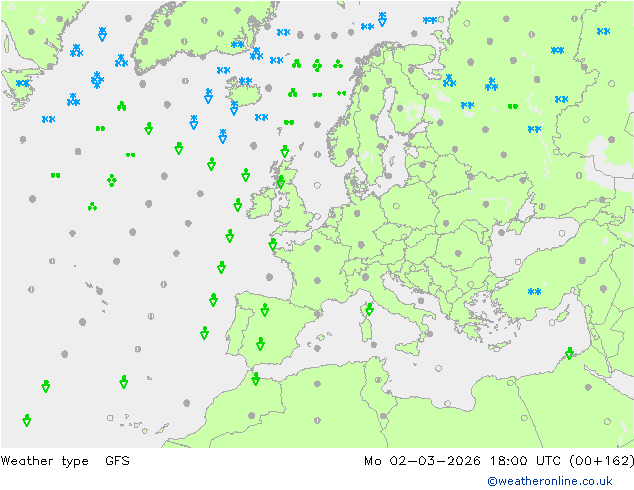Open the weatheronline.co.uk copyright link

(x=550, y=481)
